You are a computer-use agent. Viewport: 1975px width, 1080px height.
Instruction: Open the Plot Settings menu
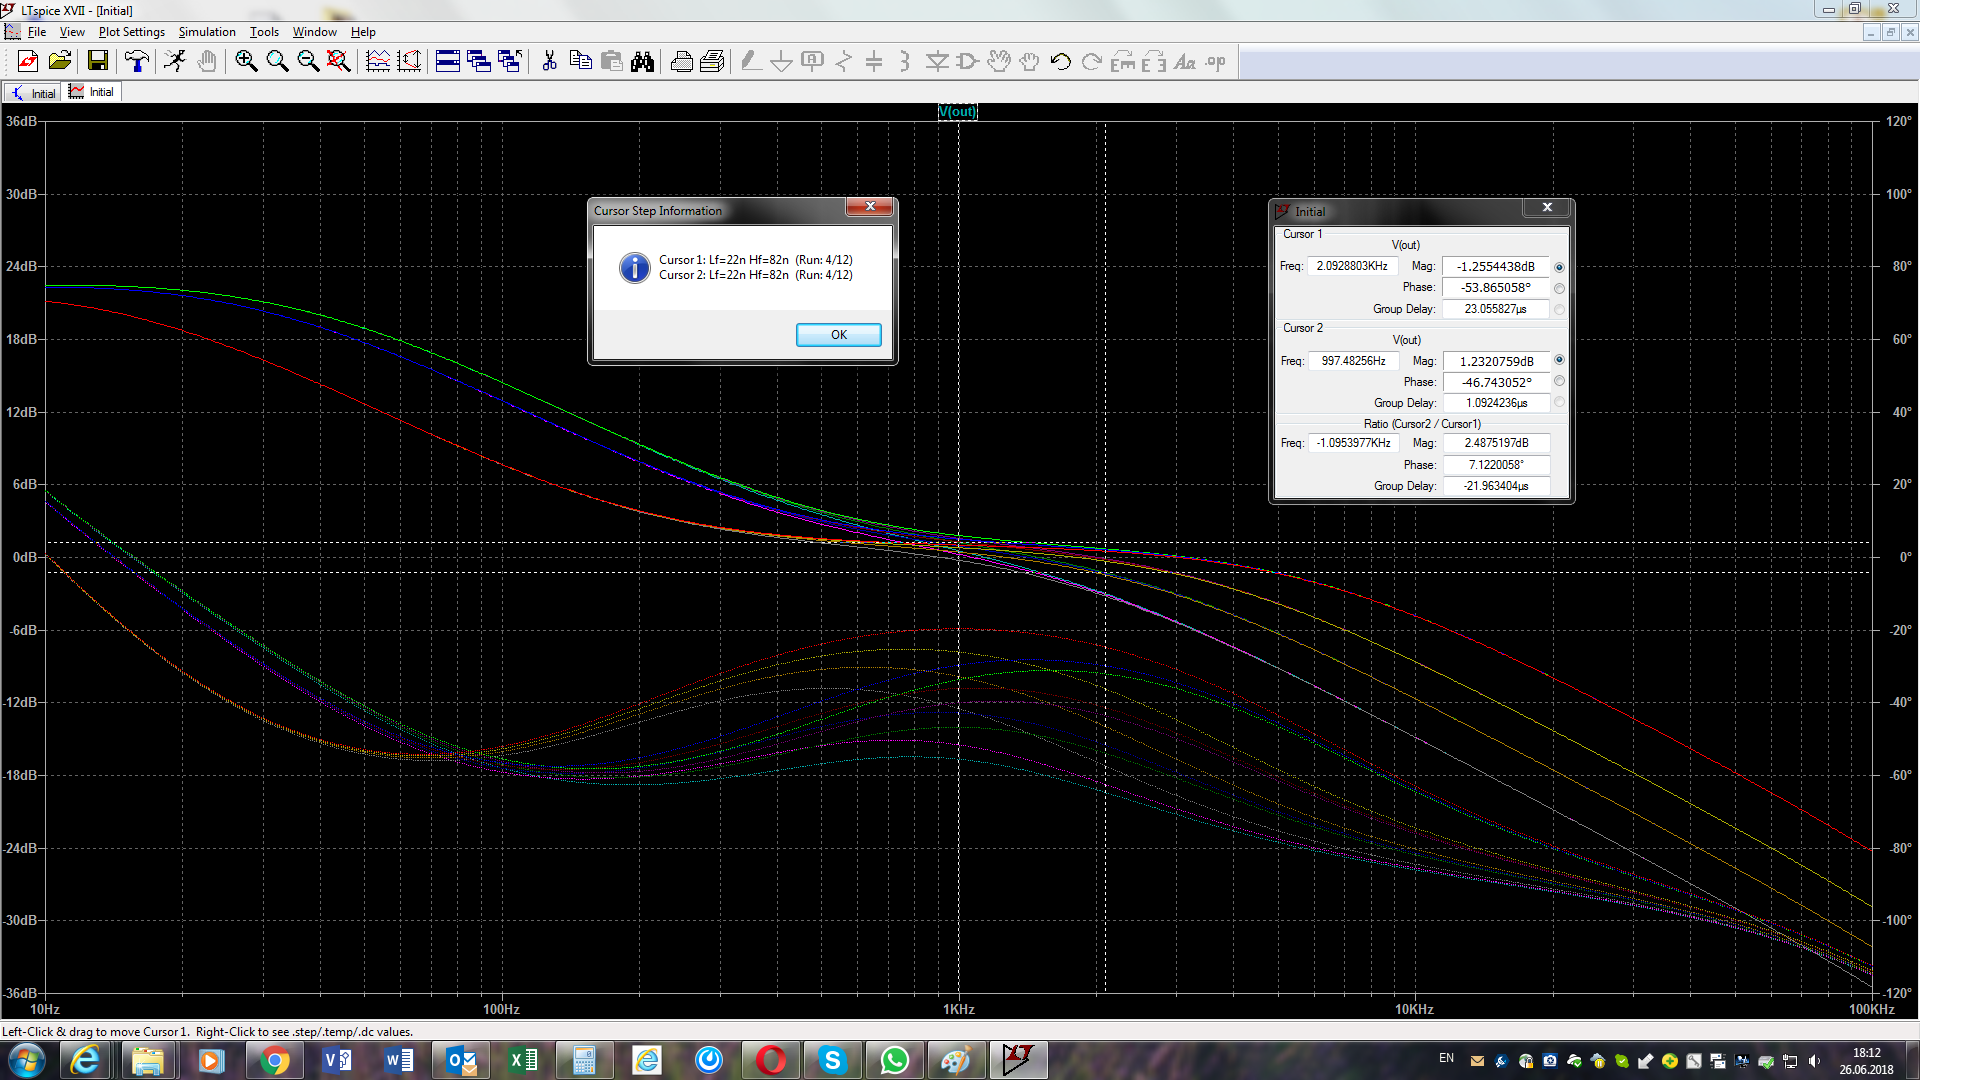click(x=131, y=32)
